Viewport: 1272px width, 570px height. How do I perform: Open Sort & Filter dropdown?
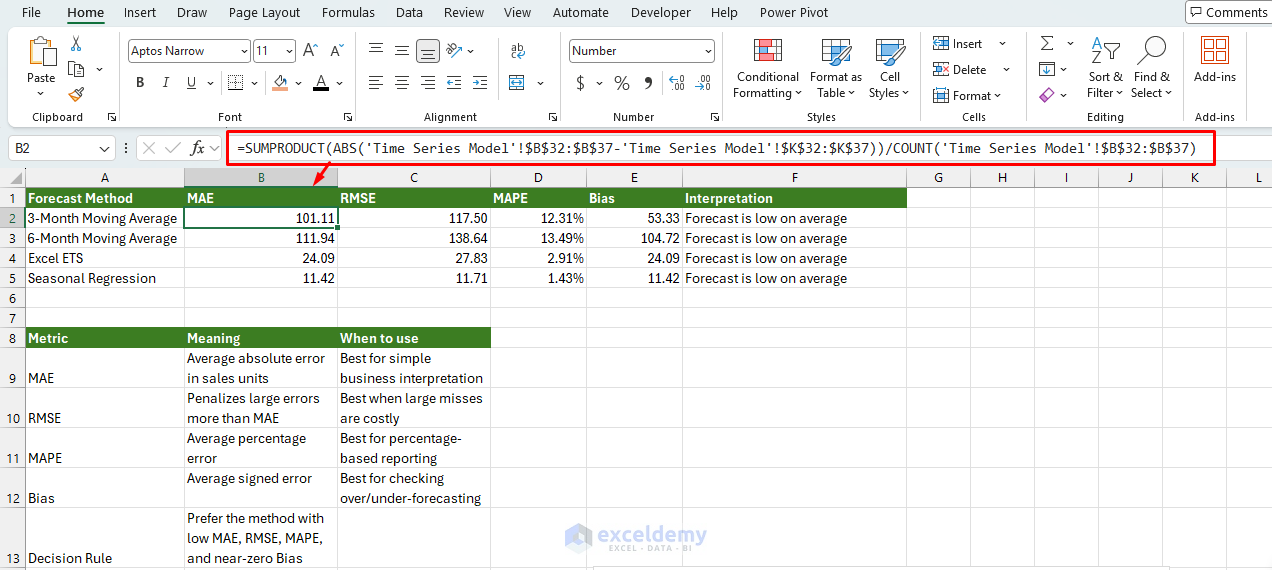pyautogui.click(x=1105, y=67)
